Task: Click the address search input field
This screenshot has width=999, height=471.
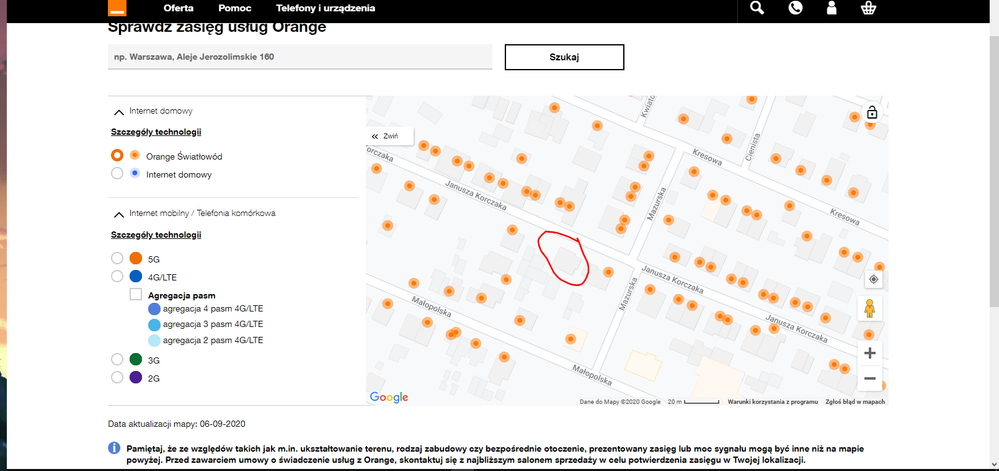Action: tap(300, 57)
